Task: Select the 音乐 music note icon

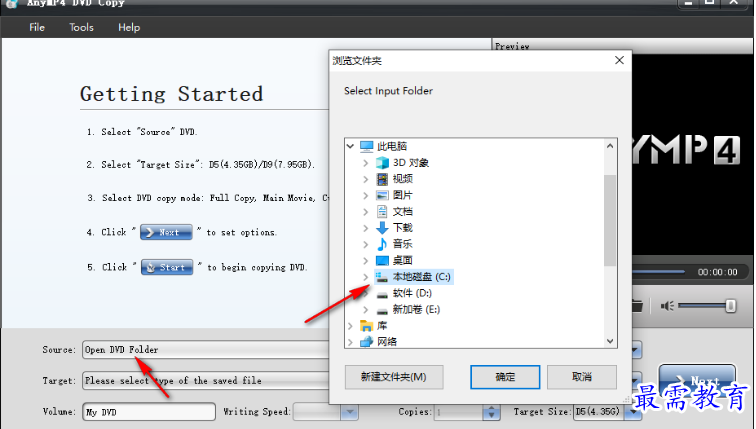Action: pyautogui.click(x=382, y=244)
